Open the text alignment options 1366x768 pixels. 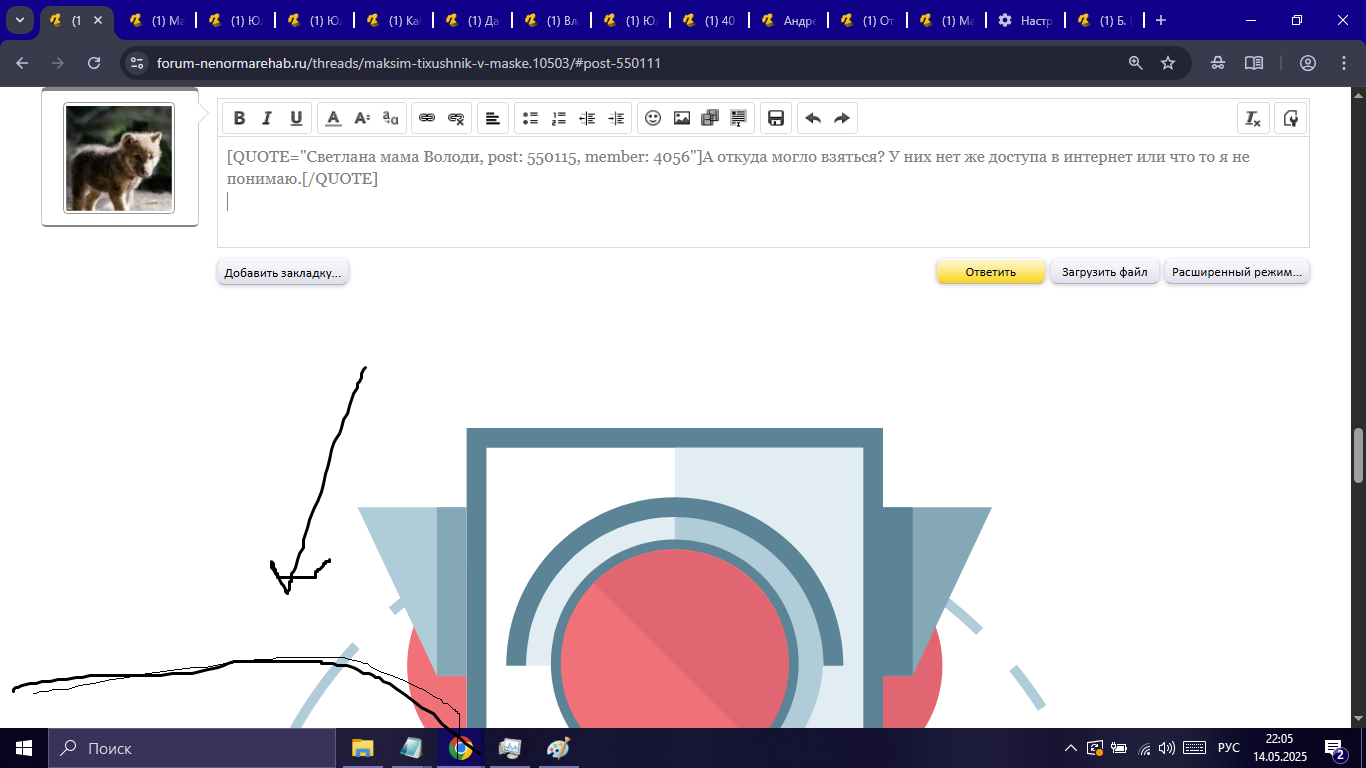click(493, 118)
